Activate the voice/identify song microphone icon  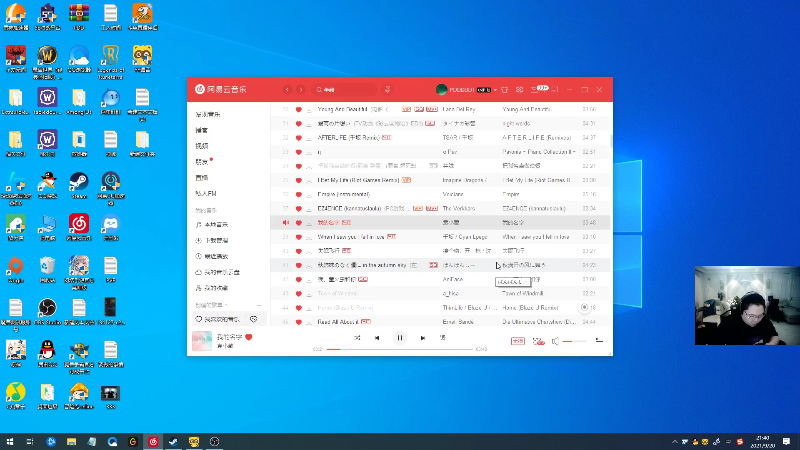388,89
